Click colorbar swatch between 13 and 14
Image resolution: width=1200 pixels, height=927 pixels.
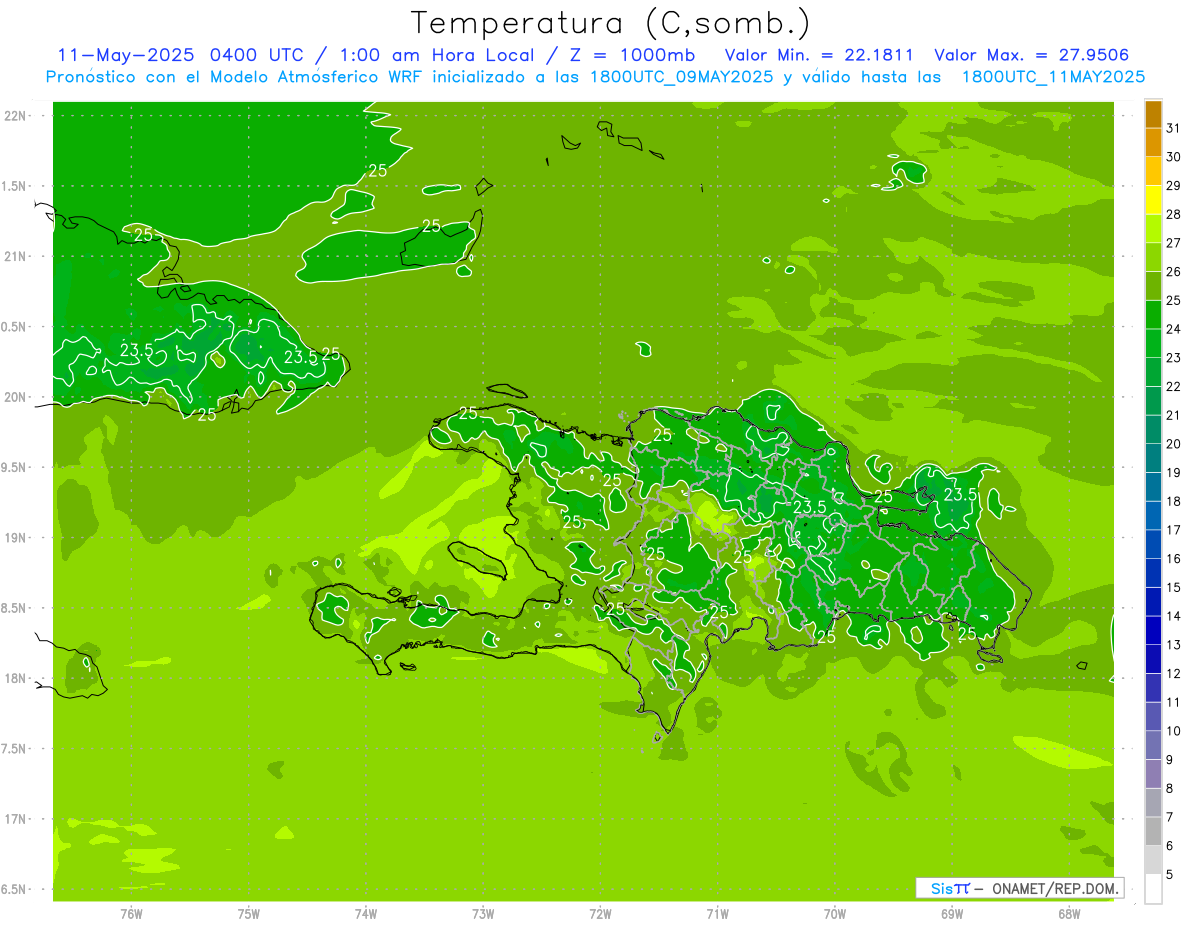click(1153, 630)
